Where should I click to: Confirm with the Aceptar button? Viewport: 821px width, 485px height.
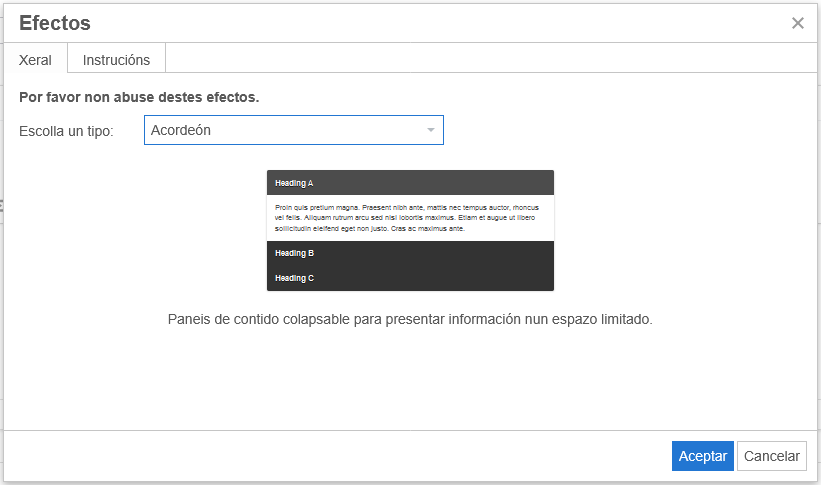point(702,456)
